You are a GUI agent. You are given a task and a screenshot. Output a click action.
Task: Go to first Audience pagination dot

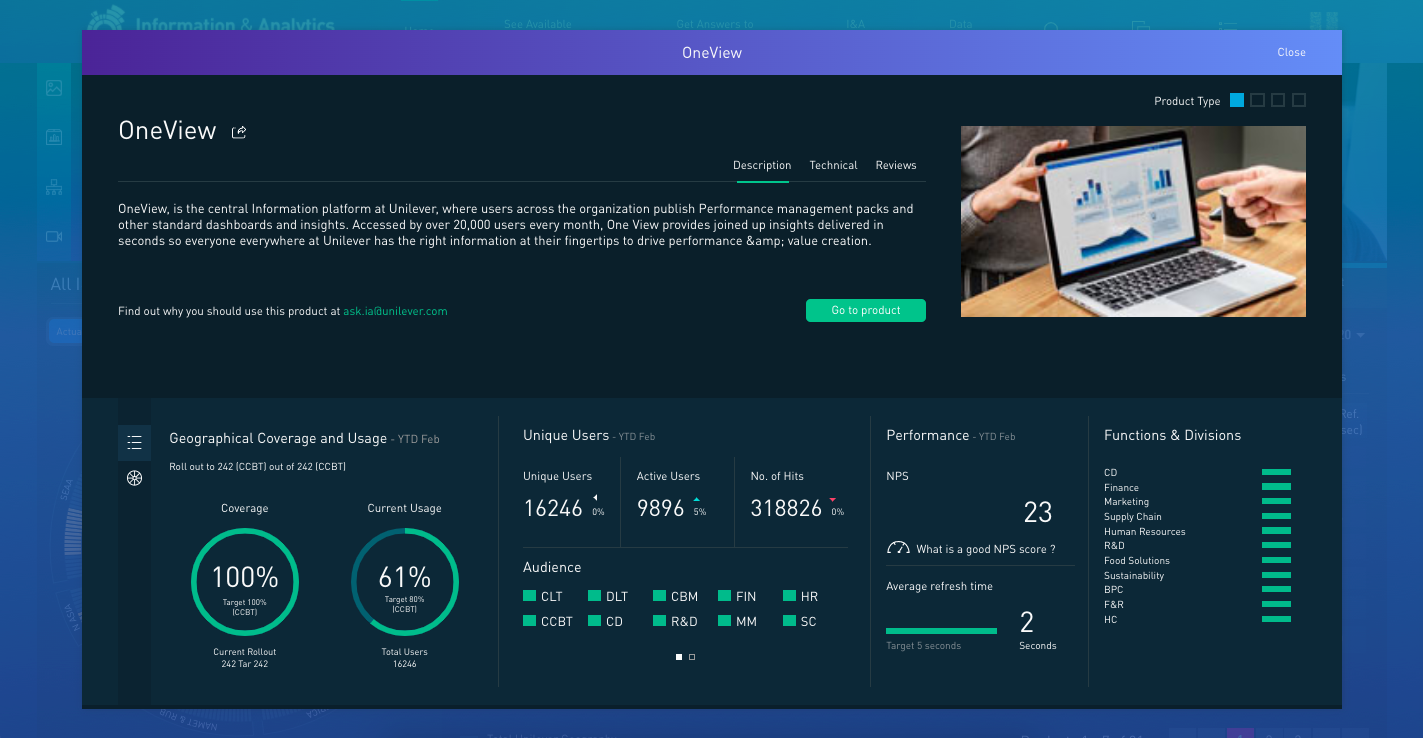click(679, 657)
